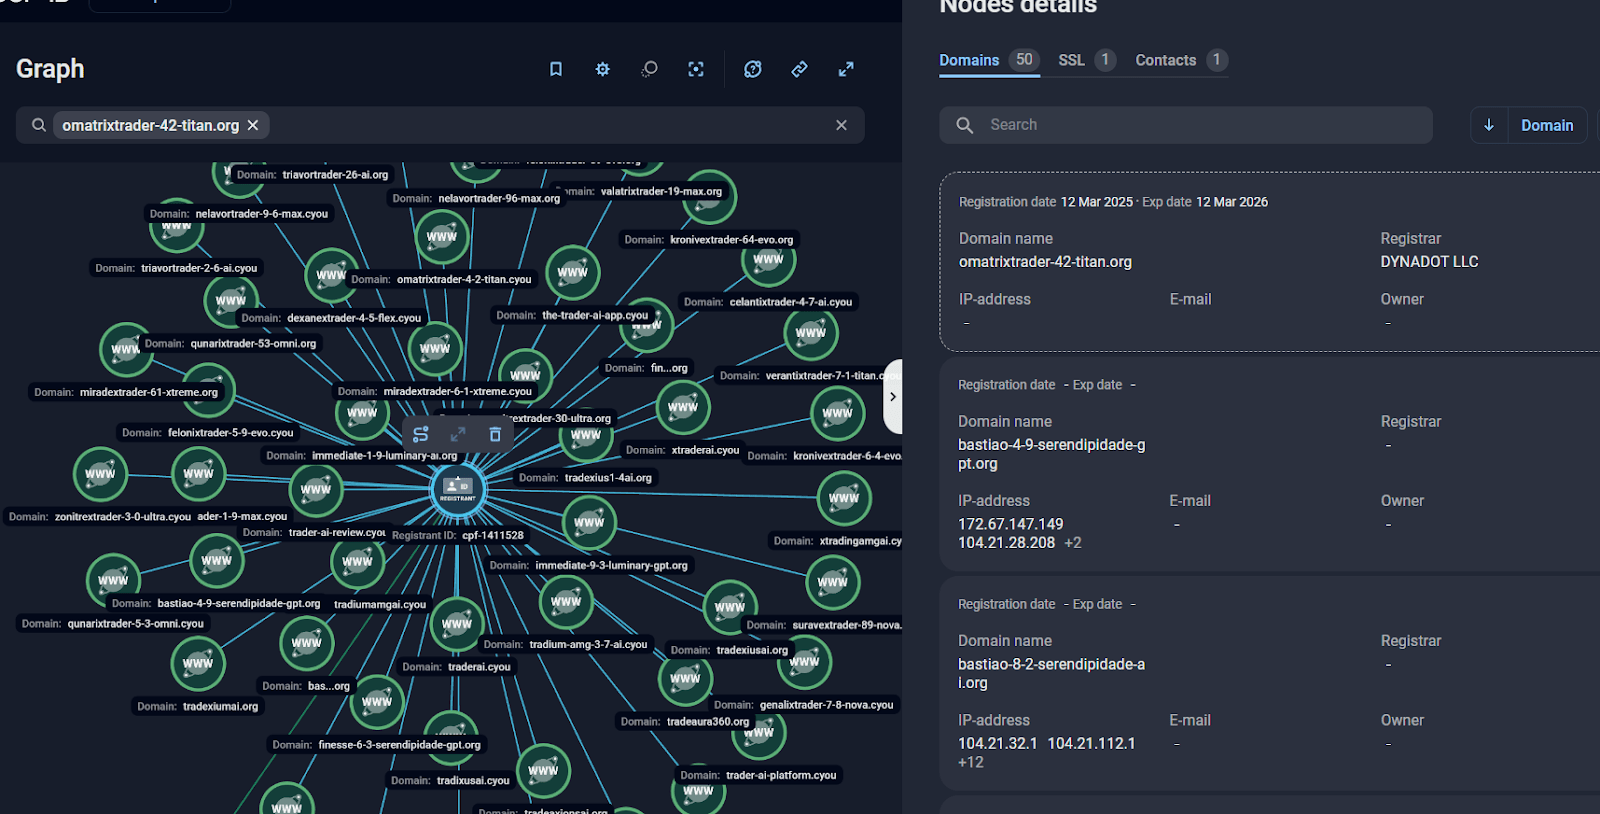Switch to the Contacts tab
This screenshot has height=814, width=1600.
pos(1181,60)
